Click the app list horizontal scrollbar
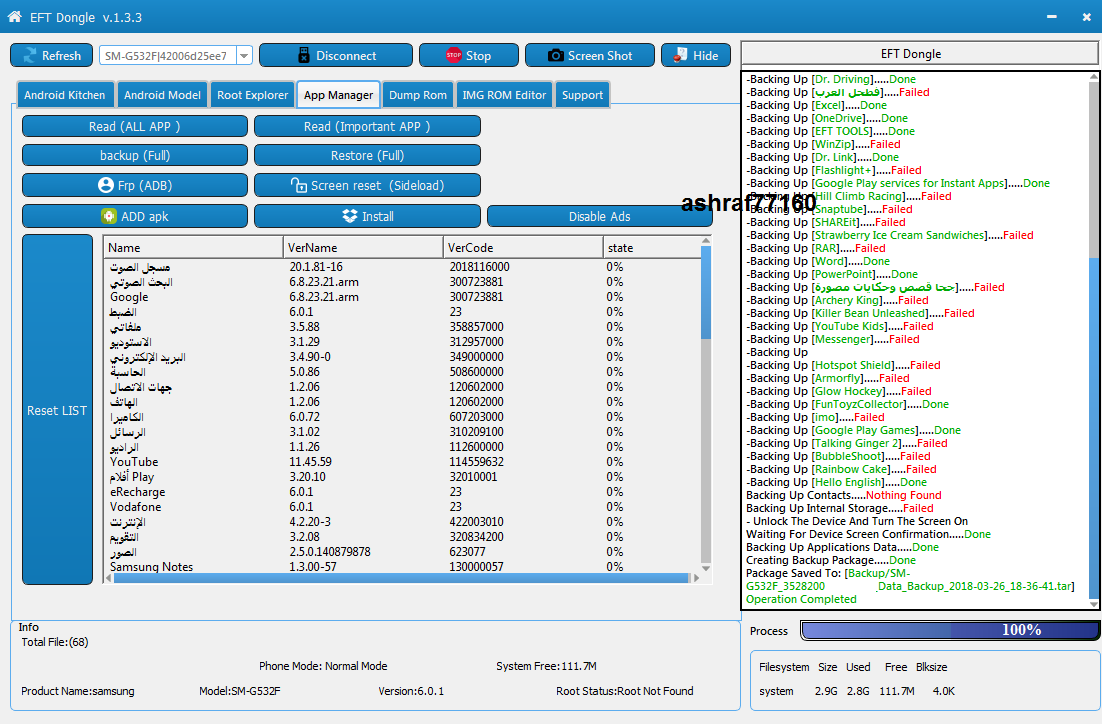This screenshot has width=1102, height=724. coord(401,578)
